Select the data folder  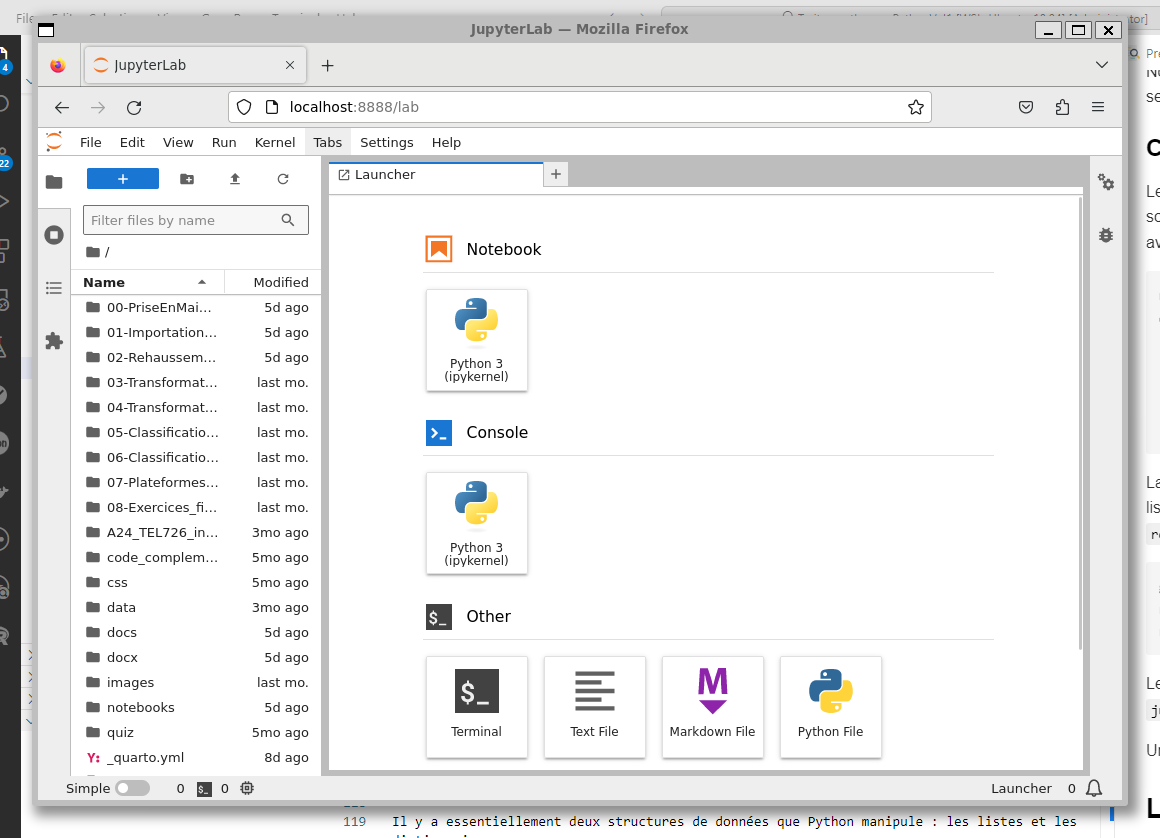(197, 608)
